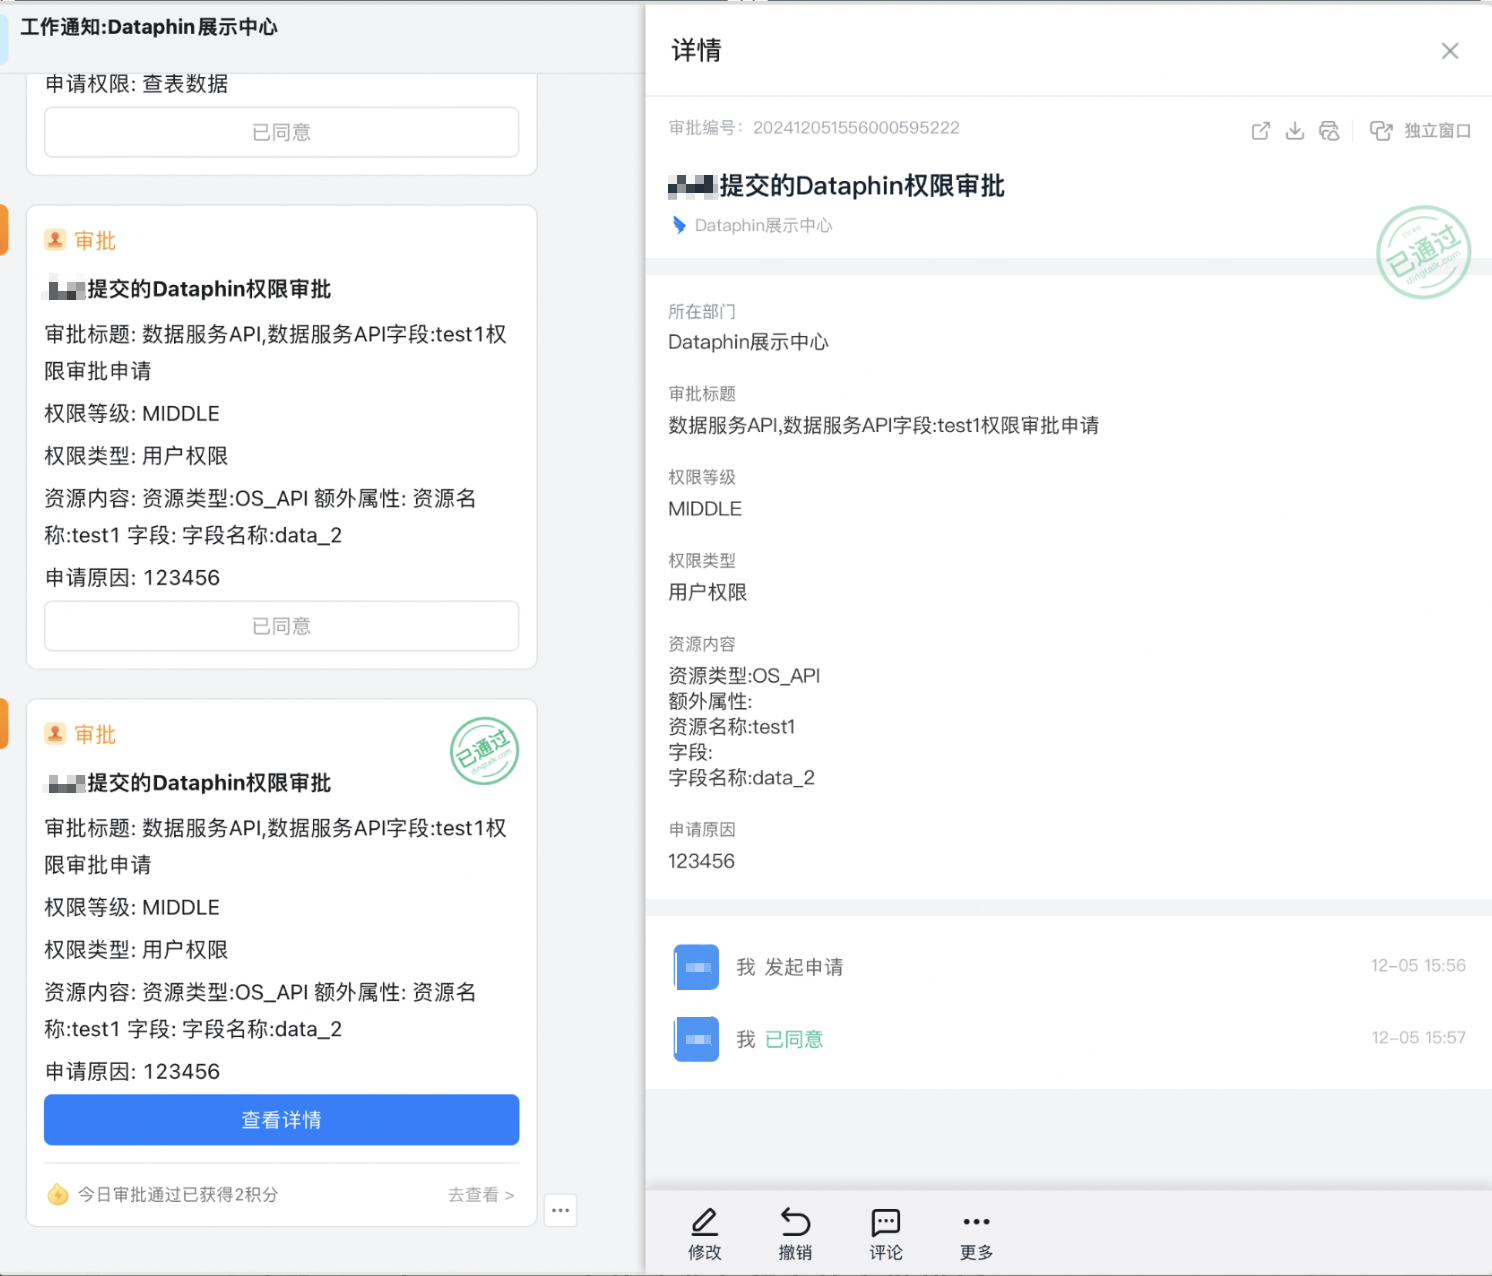Viewport: 1492px width, 1276px height.
Task: Click the 字段名称:data_2 line in details
Action: pyautogui.click(x=741, y=778)
